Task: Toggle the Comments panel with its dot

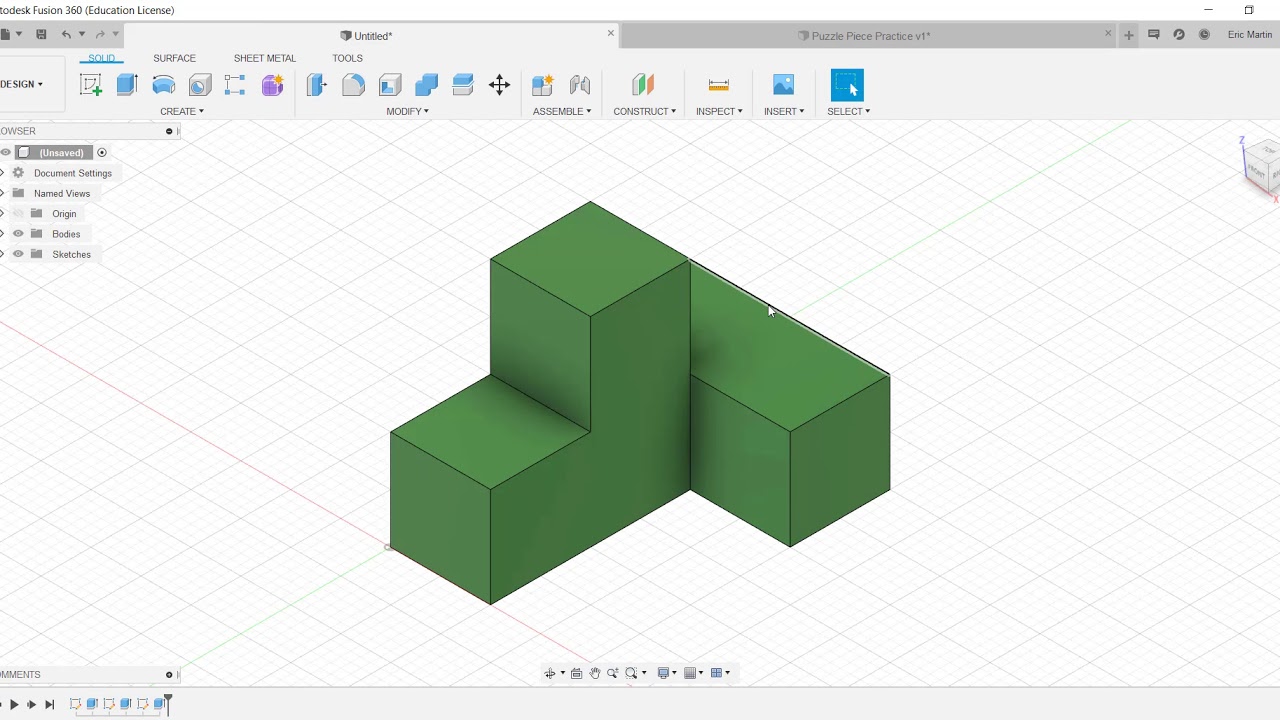Action: (169, 674)
